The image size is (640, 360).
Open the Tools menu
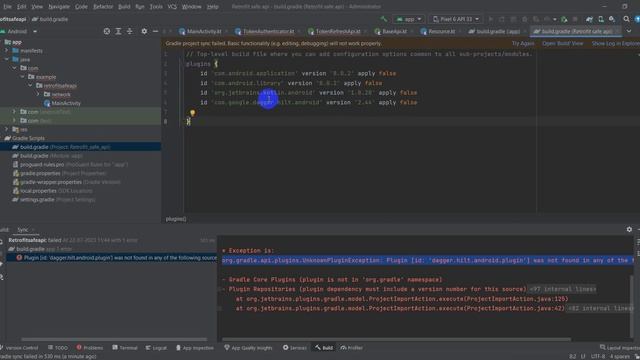pos(156,7)
